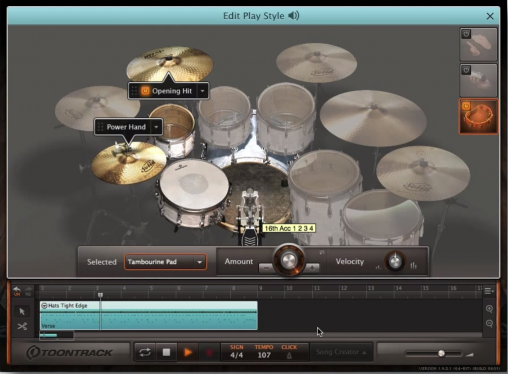
Task: Toggle power on the shaker pad
Action: tap(466, 70)
